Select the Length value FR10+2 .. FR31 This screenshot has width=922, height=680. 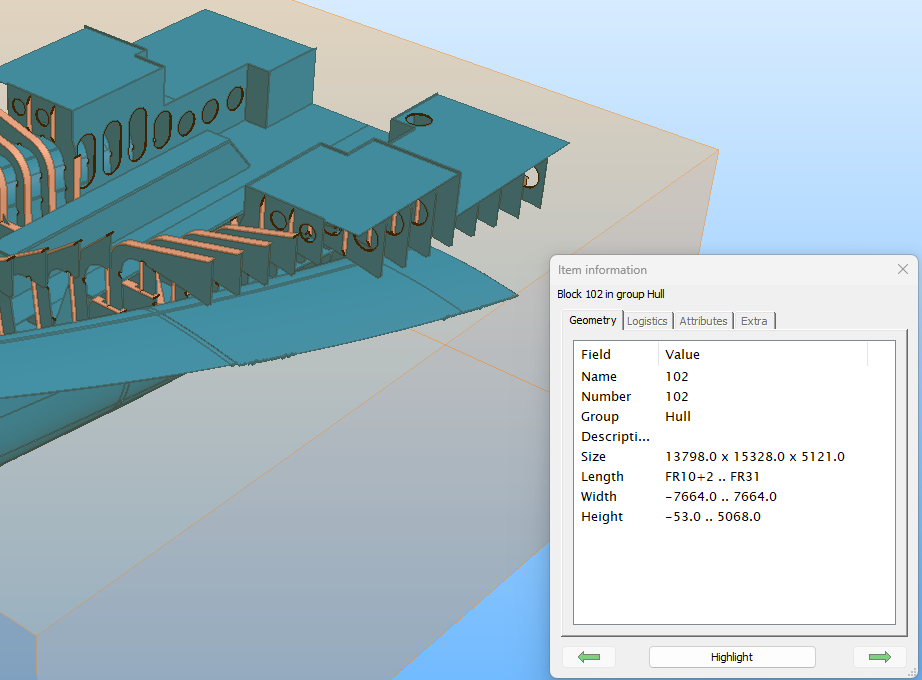coord(712,476)
